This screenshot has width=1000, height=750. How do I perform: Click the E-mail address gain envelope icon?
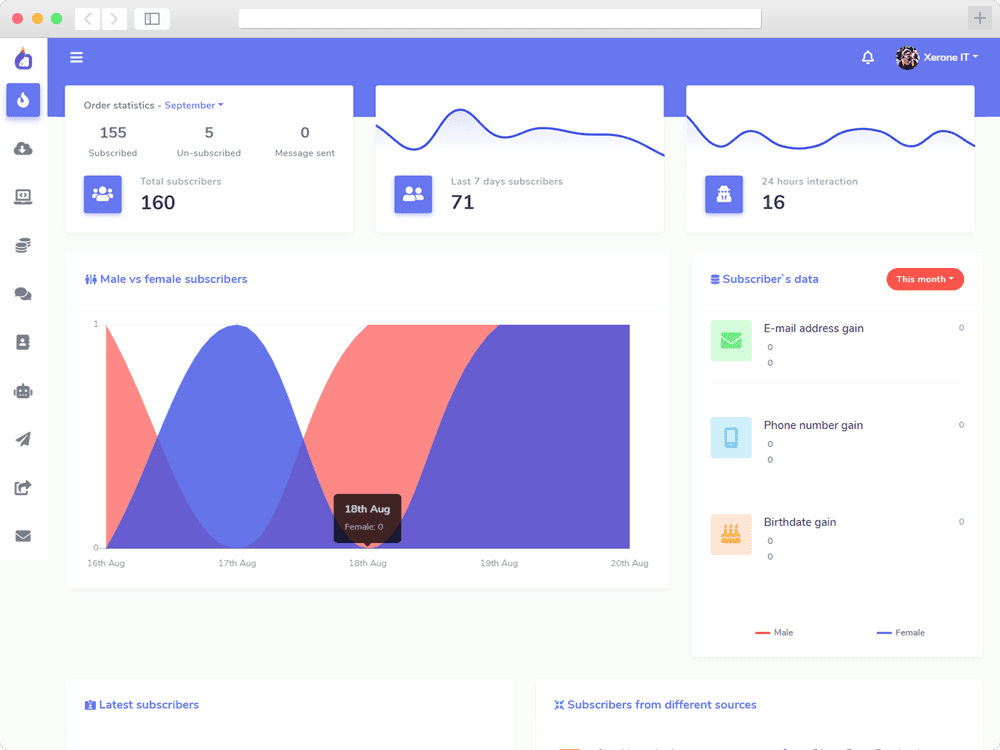pos(731,341)
